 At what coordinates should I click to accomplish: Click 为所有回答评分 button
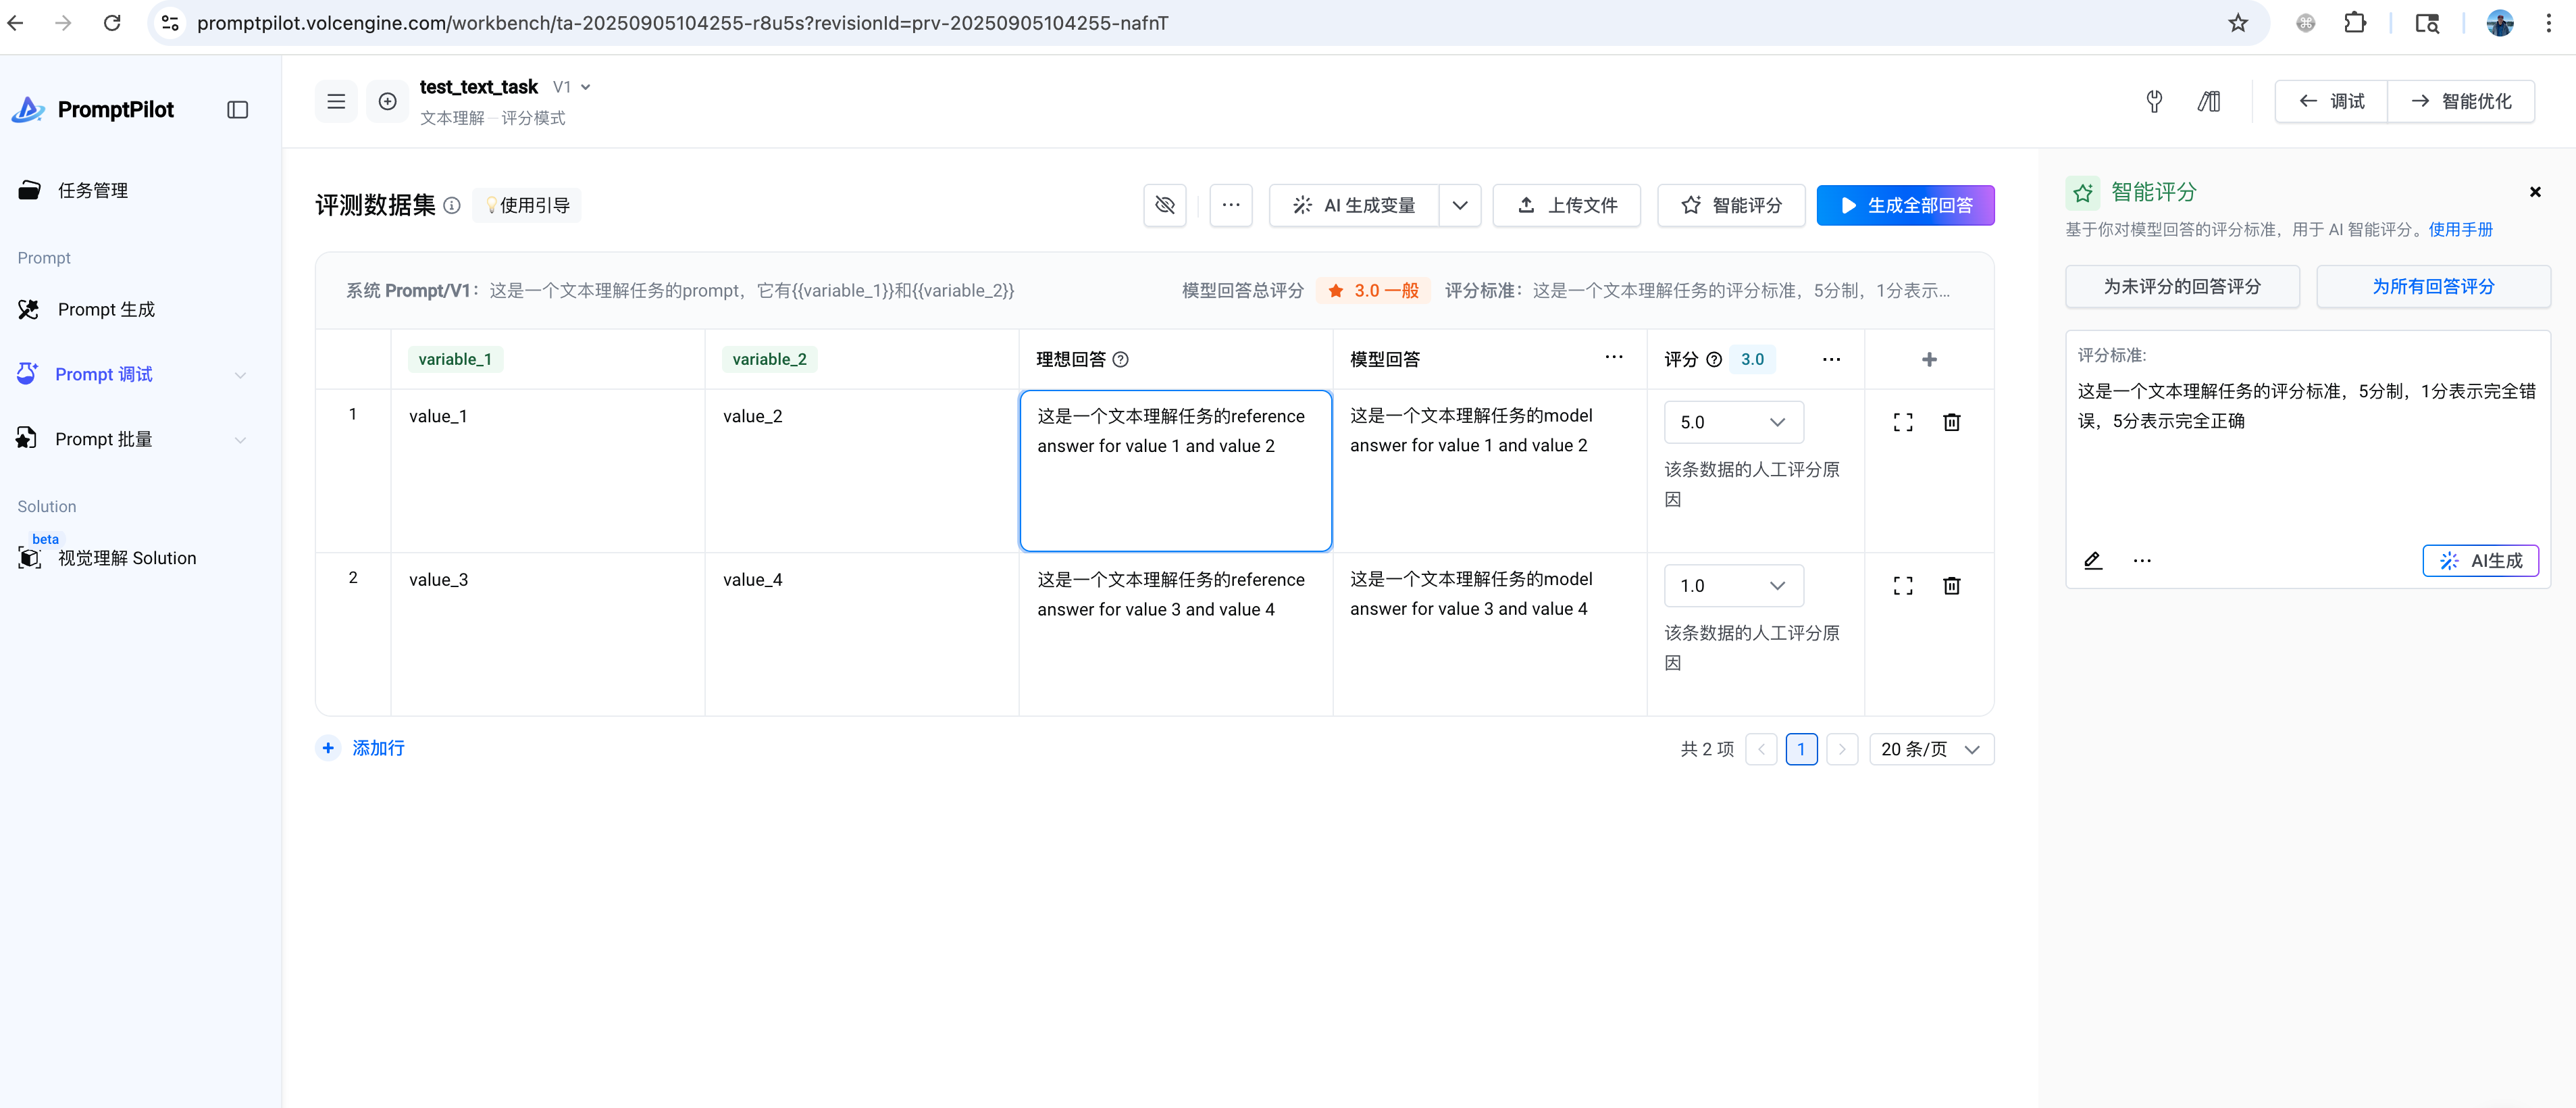click(x=2432, y=287)
